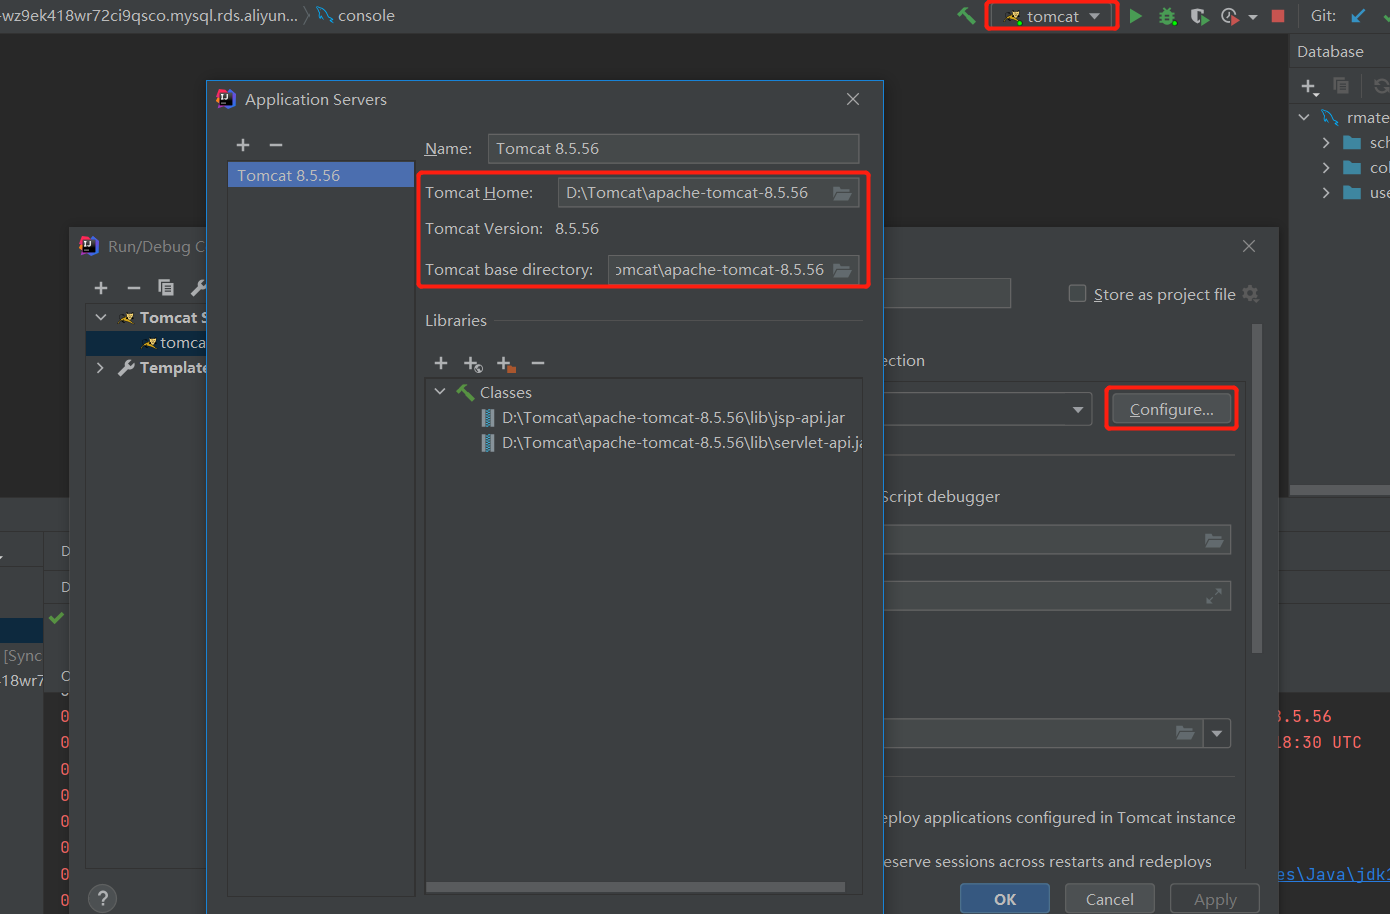The width and height of the screenshot is (1390, 914).
Task: Stop the running process with red square
Action: click(x=1278, y=16)
